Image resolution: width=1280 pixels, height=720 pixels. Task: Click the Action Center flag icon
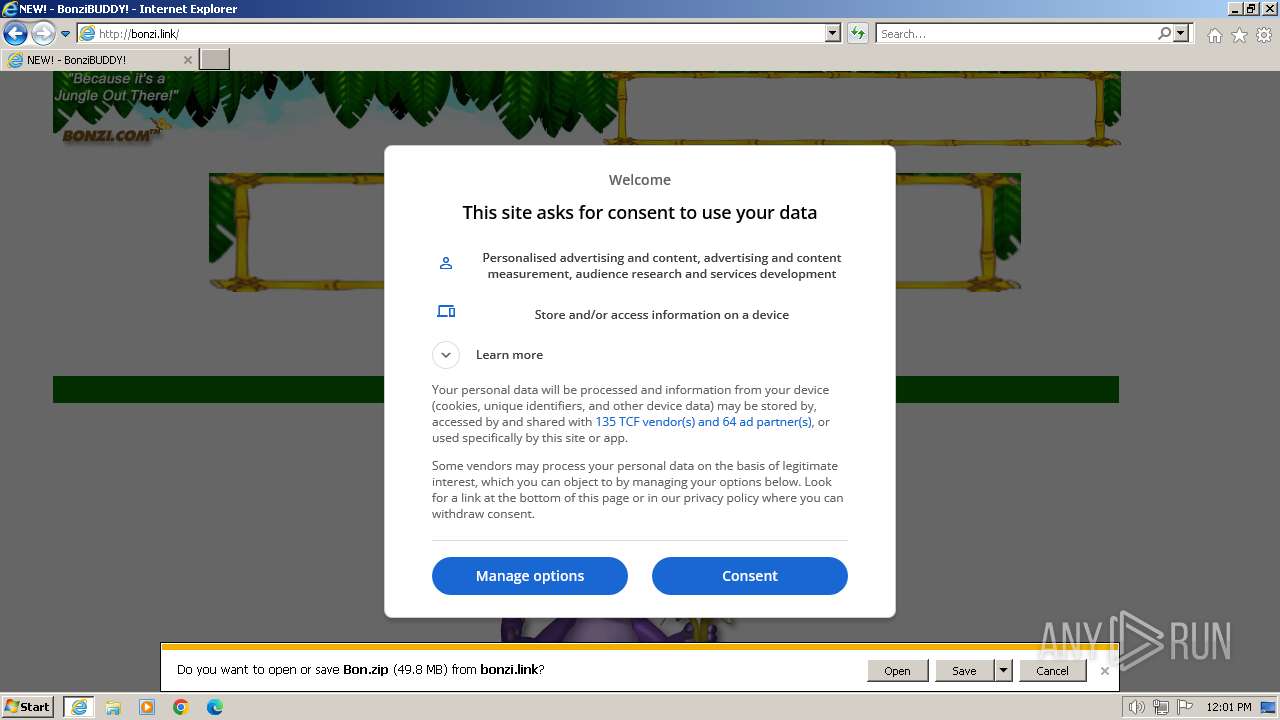point(1184,707)
